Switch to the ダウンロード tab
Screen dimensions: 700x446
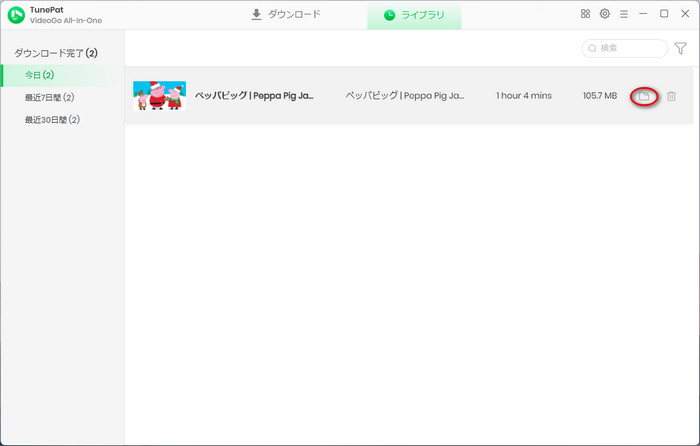pyautogui.click(x=286, y=15)
